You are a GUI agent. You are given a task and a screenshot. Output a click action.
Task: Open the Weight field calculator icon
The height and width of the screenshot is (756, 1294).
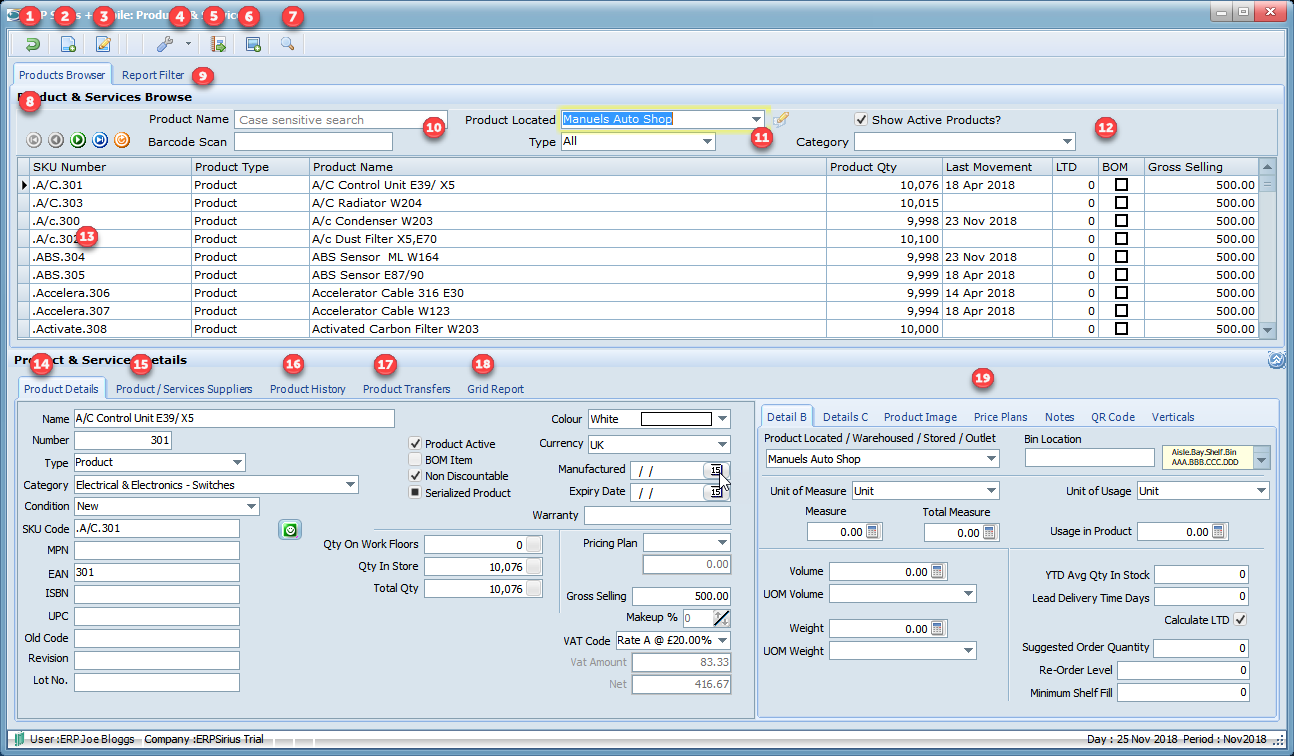coord(938,628)
